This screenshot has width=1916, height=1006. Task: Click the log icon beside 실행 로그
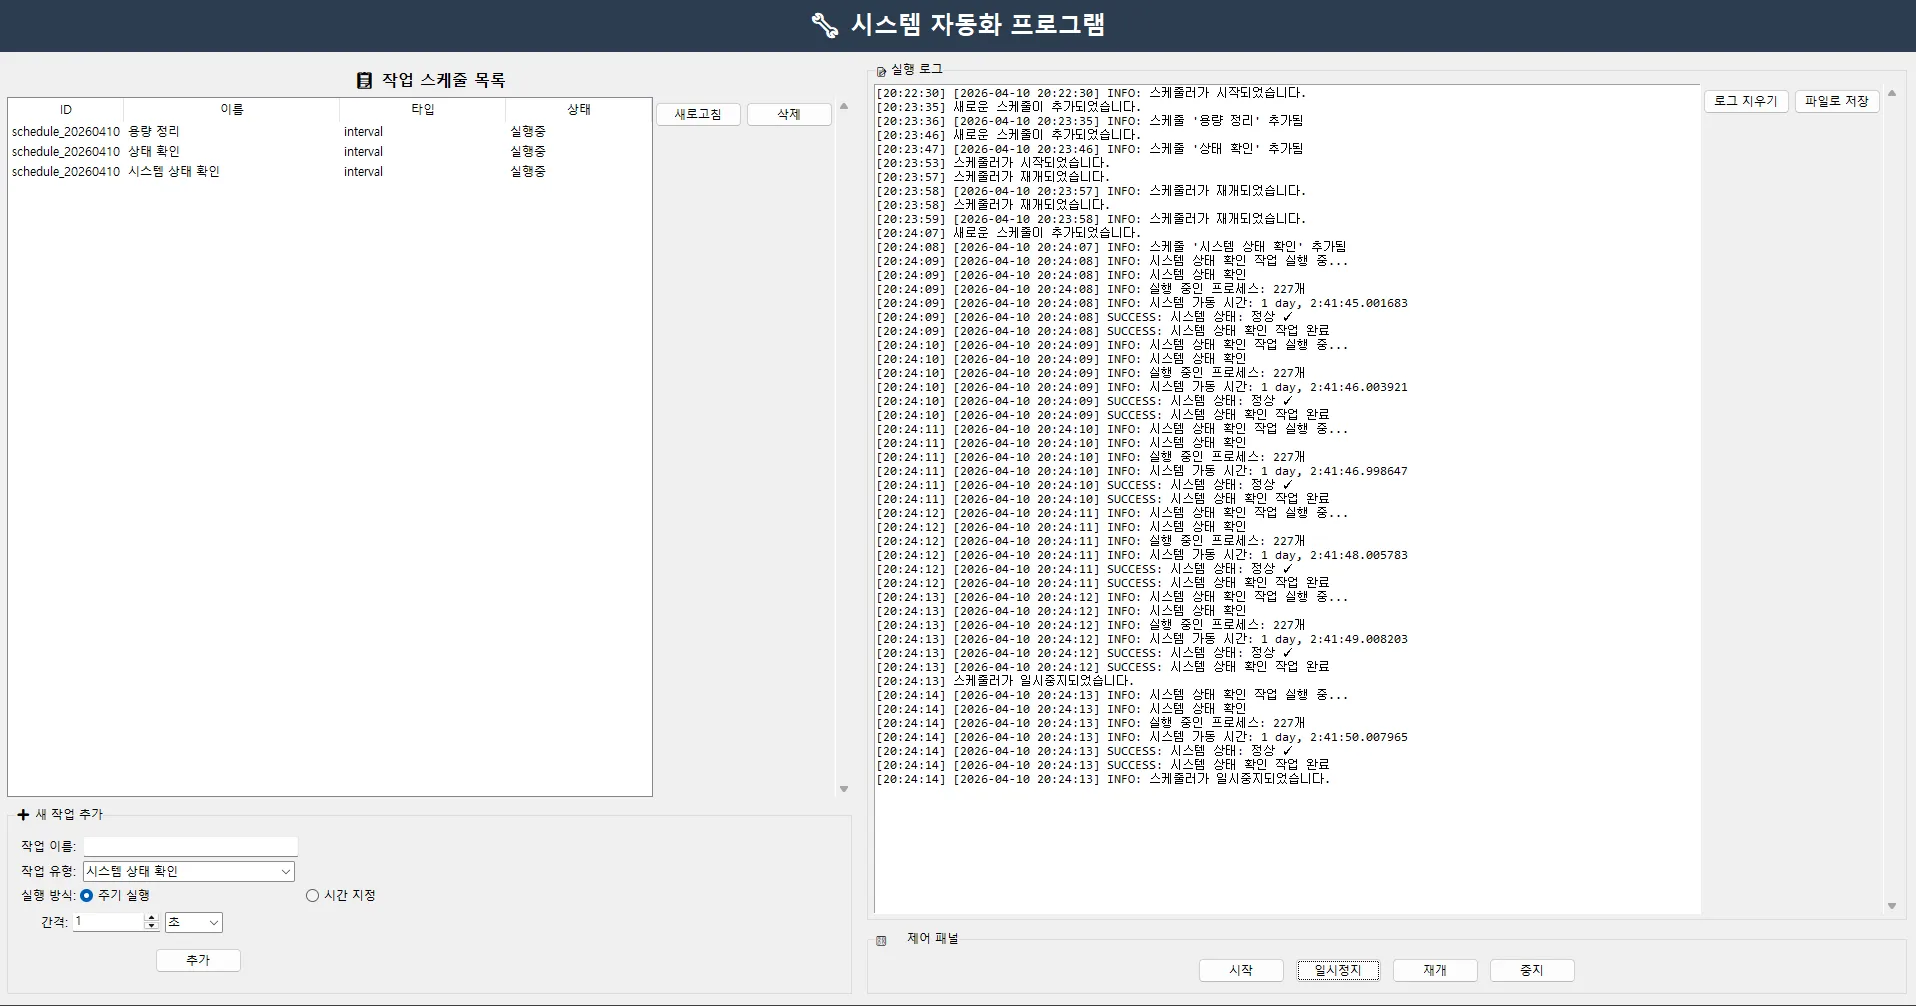[881, 71]
